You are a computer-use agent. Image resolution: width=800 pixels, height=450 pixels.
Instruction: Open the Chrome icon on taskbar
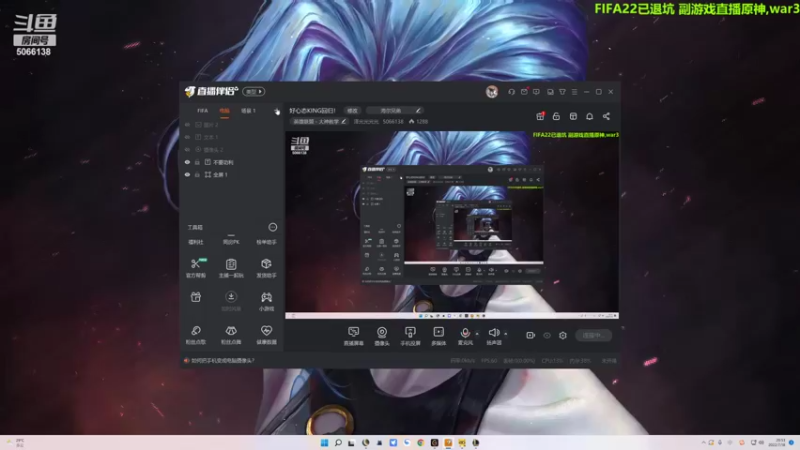(421, 443)
